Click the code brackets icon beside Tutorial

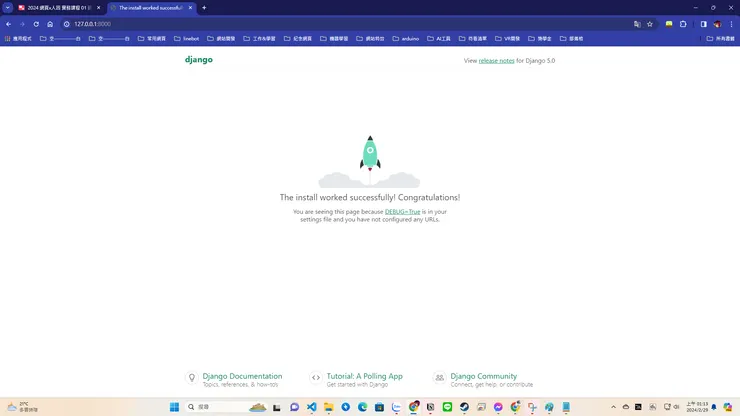[316, 377]
